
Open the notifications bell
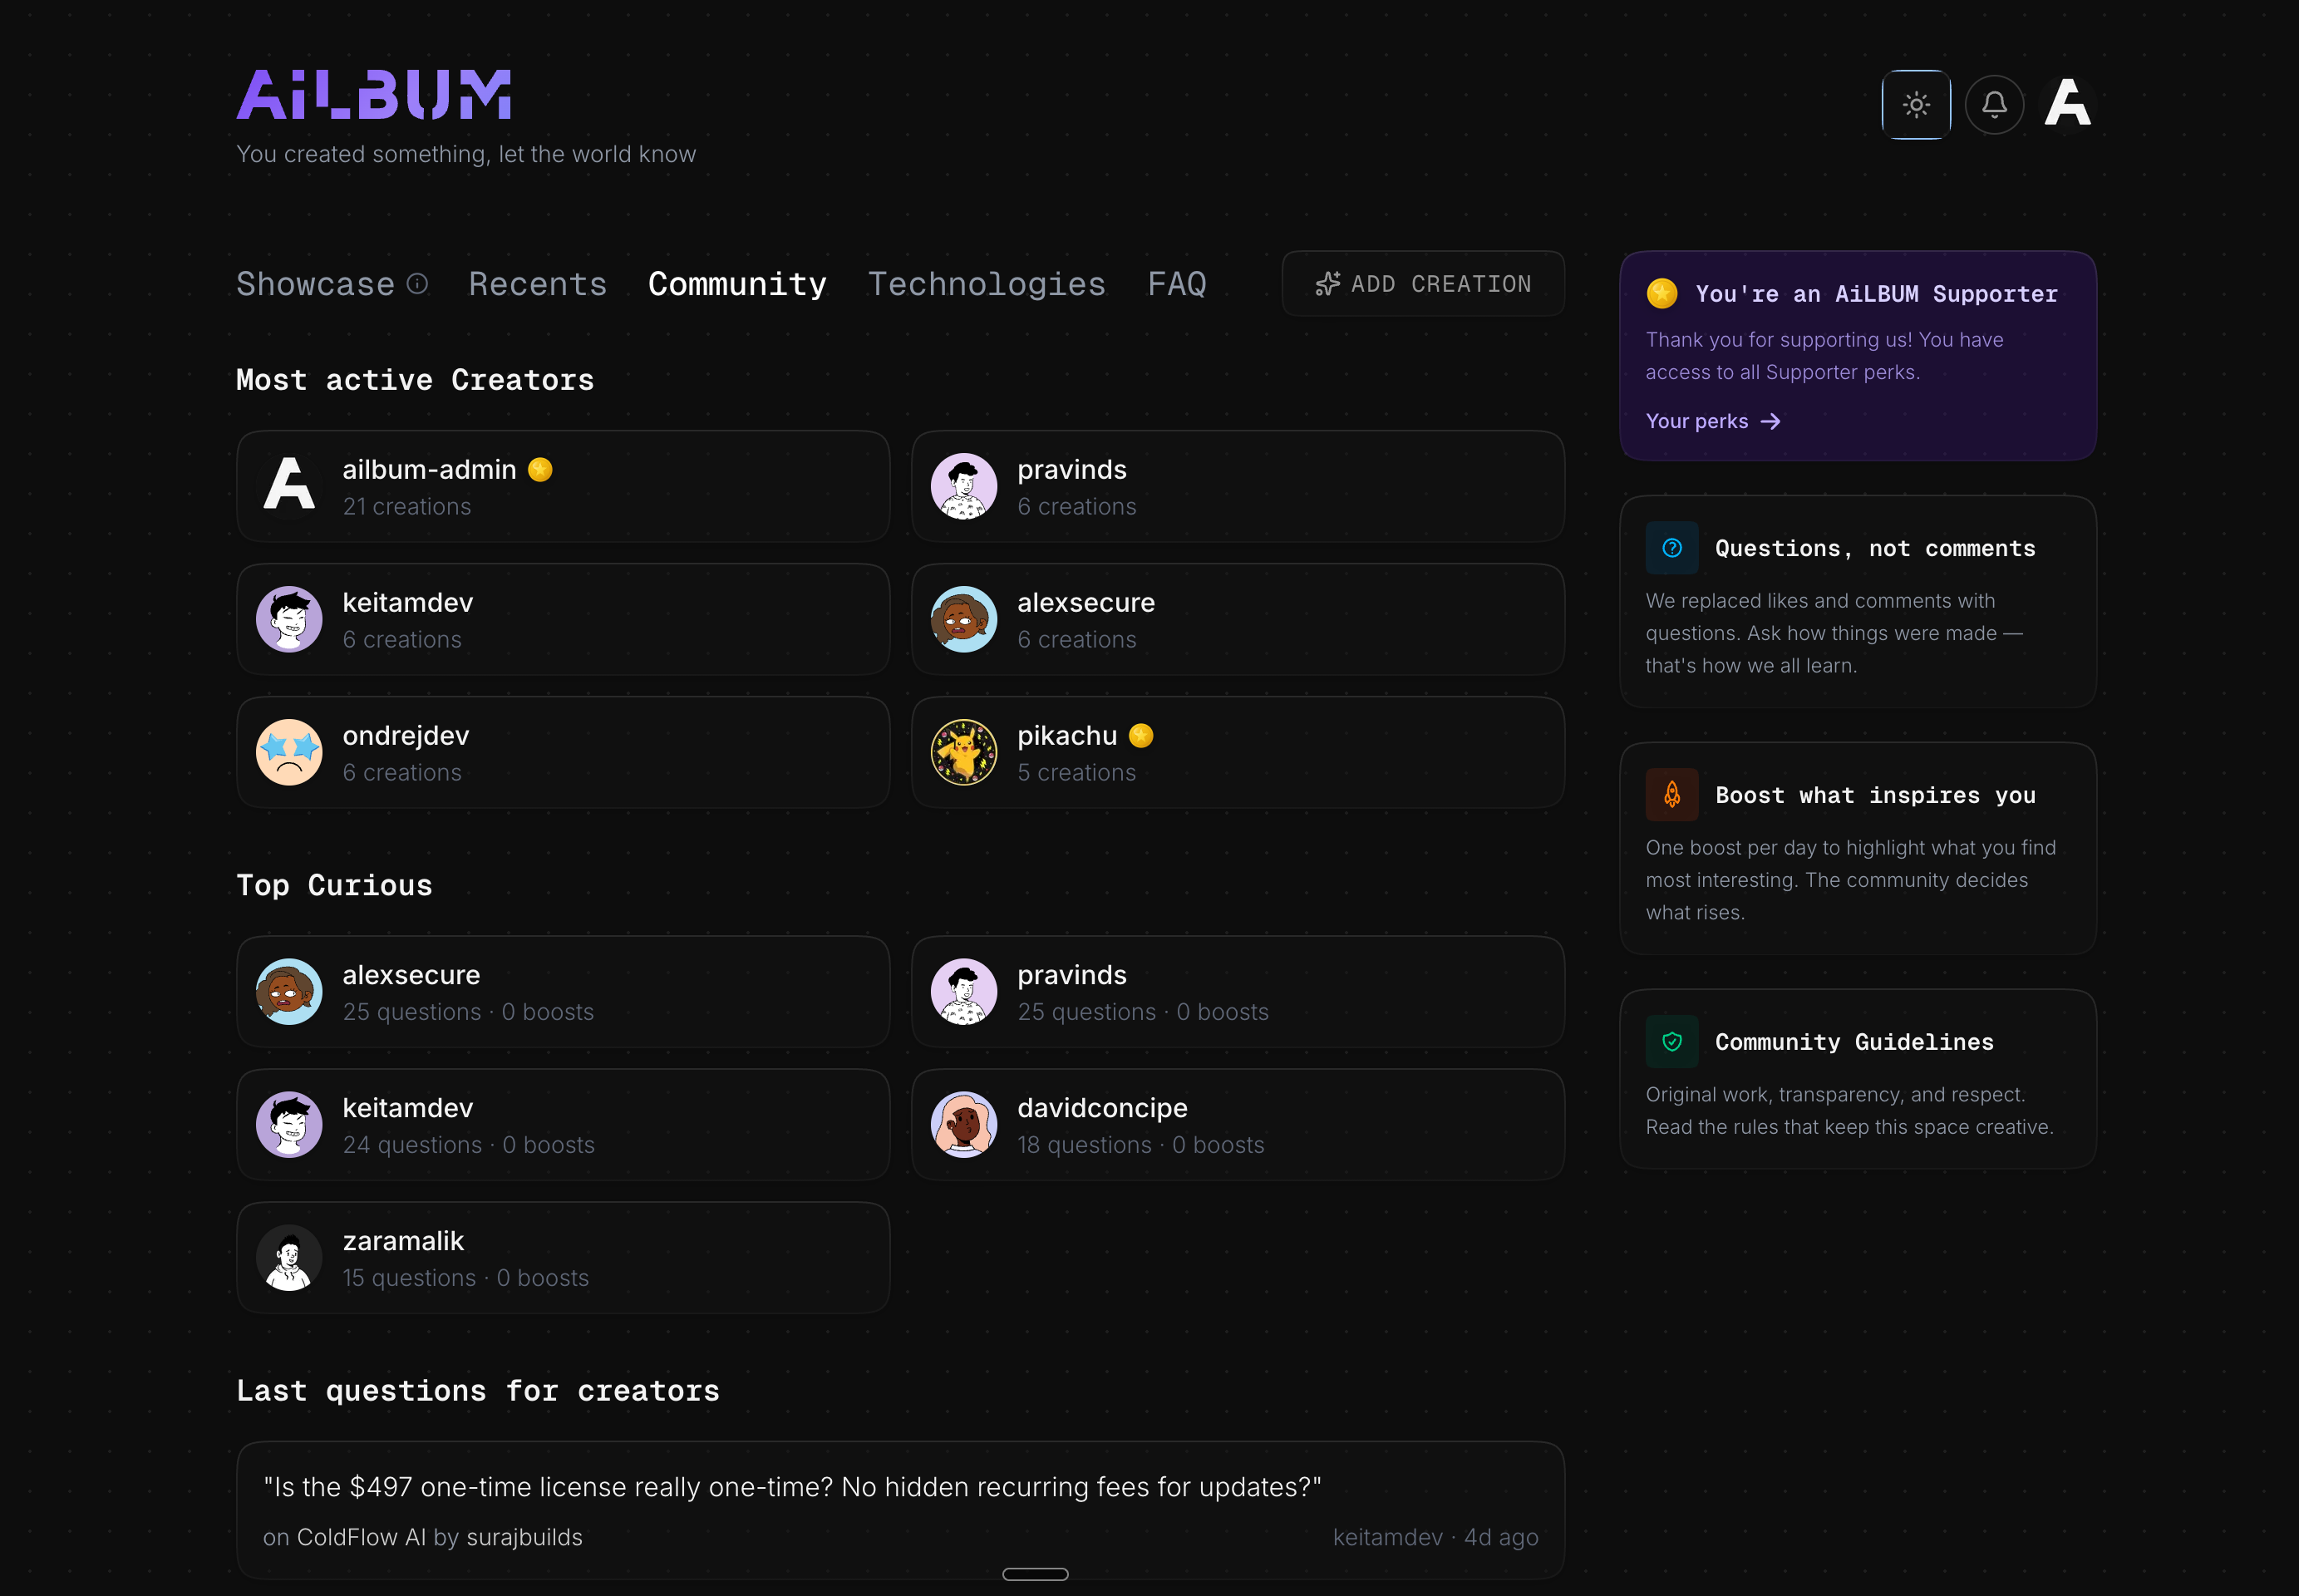point(1994,104)
